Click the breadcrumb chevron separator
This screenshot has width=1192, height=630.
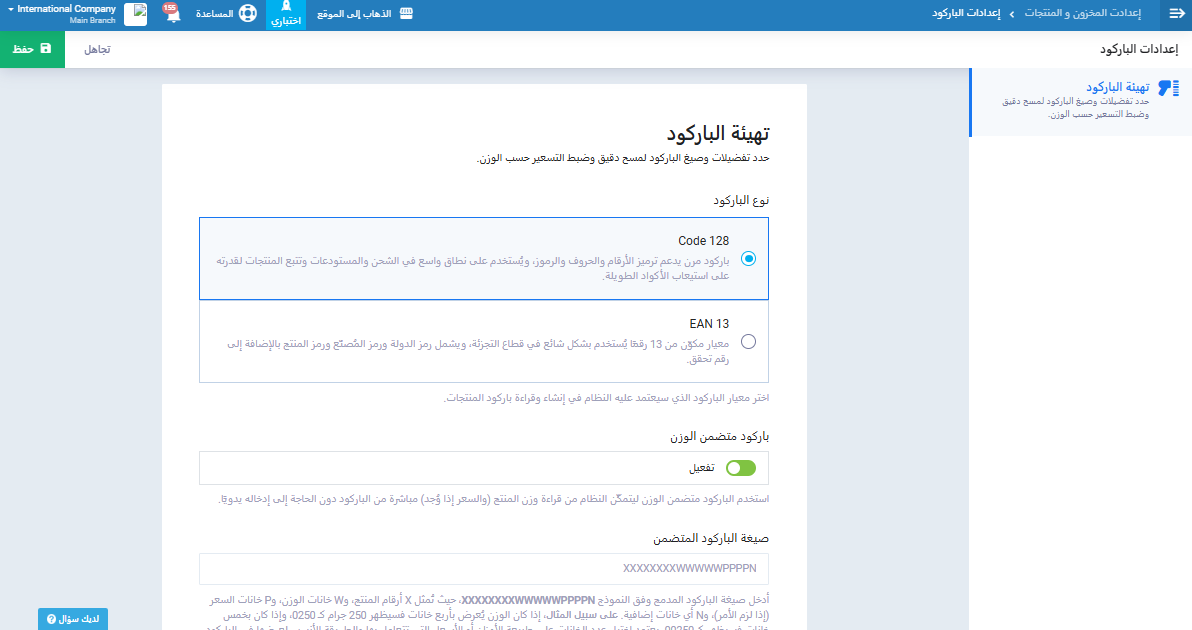click(x=1012, y=14)
